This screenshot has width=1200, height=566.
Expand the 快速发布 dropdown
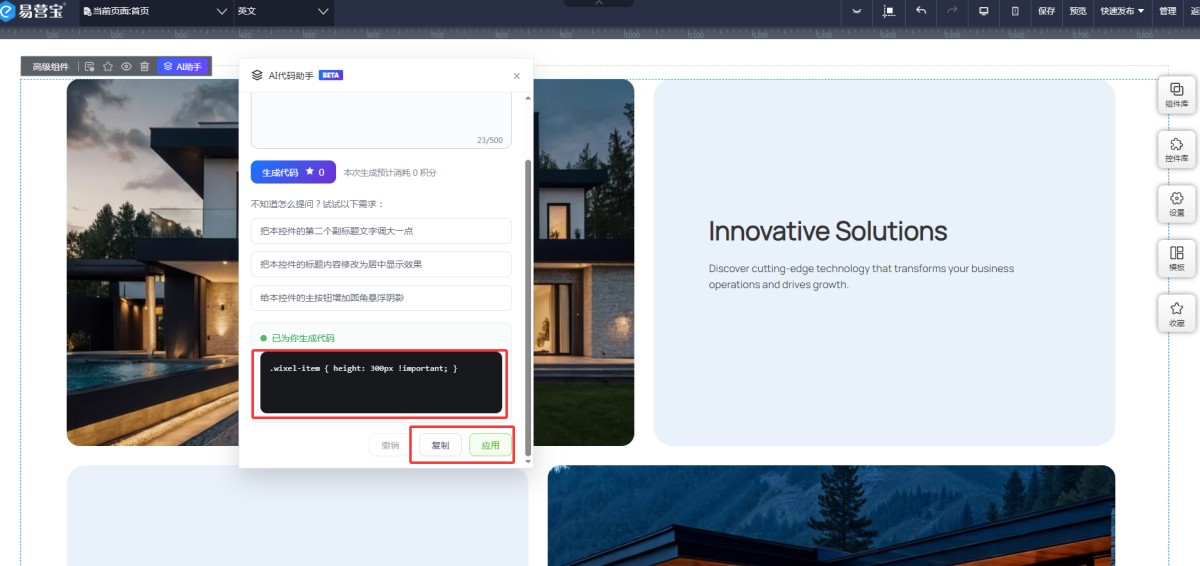click(1122, 11)
